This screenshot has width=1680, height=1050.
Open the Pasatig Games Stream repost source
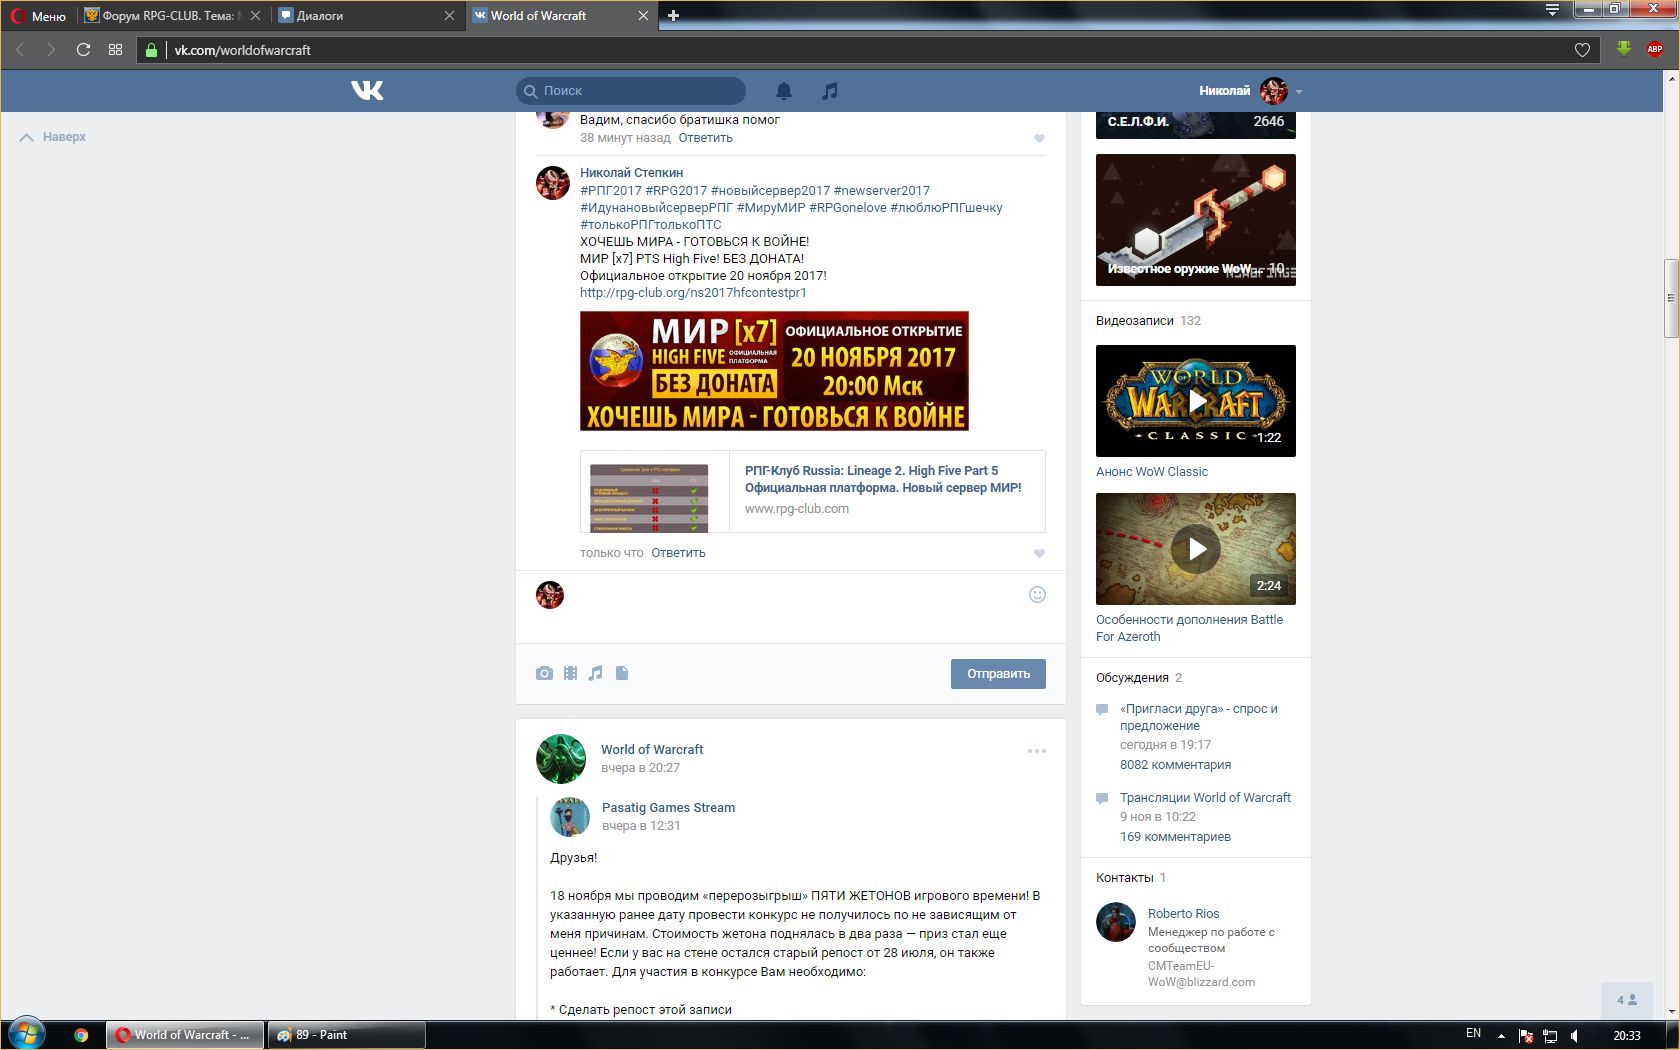(668, 808)
